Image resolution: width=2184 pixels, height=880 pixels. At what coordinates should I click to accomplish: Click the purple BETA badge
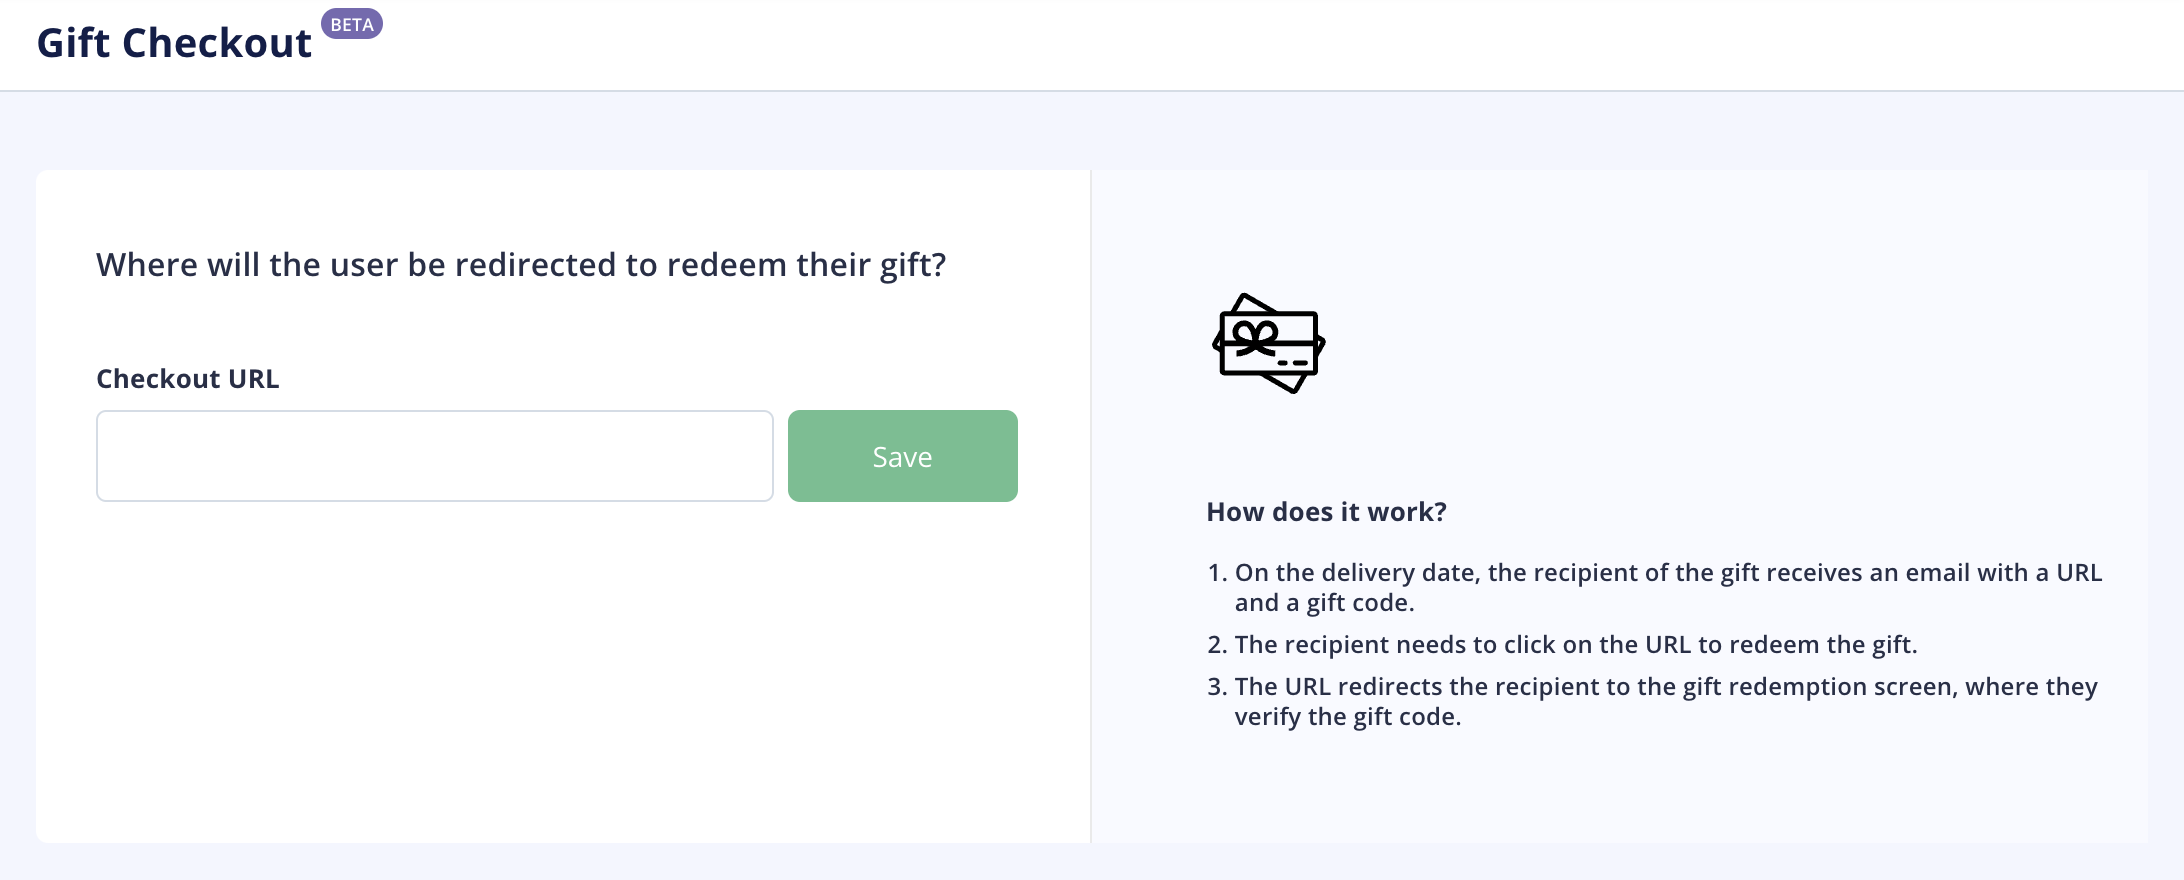click(x=352, y=24)
